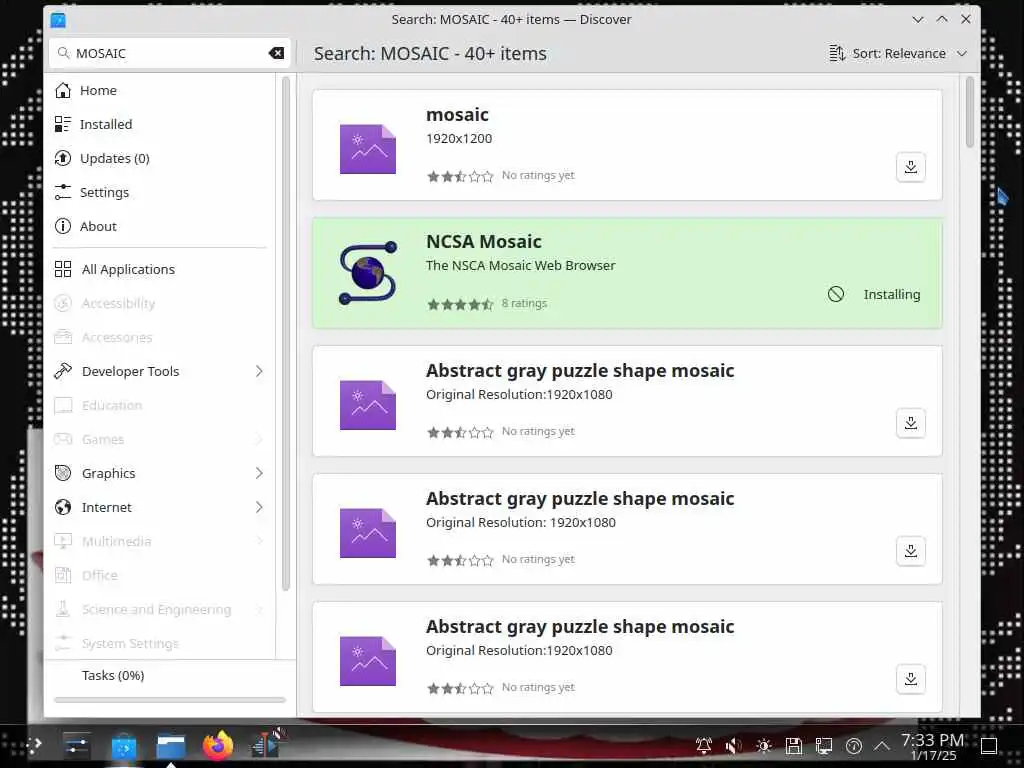The height and width of the screenshot is (768, 1024).
Task: Install third Abstract gray puzzle shape mosaic
Action: click(910, 679)
